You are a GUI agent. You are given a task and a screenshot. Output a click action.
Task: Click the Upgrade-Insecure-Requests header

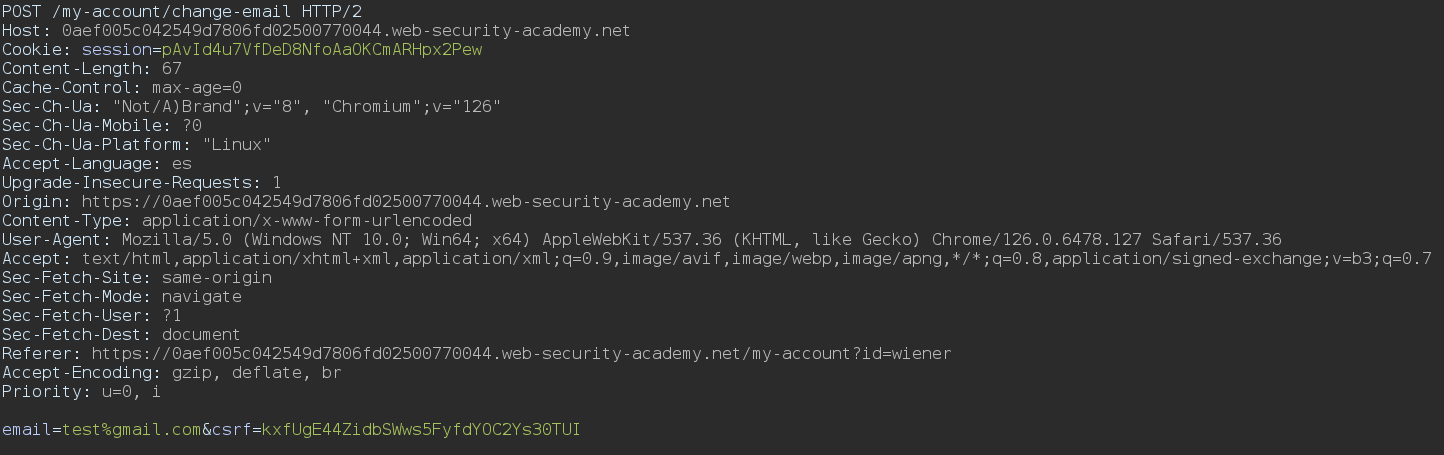142,182
